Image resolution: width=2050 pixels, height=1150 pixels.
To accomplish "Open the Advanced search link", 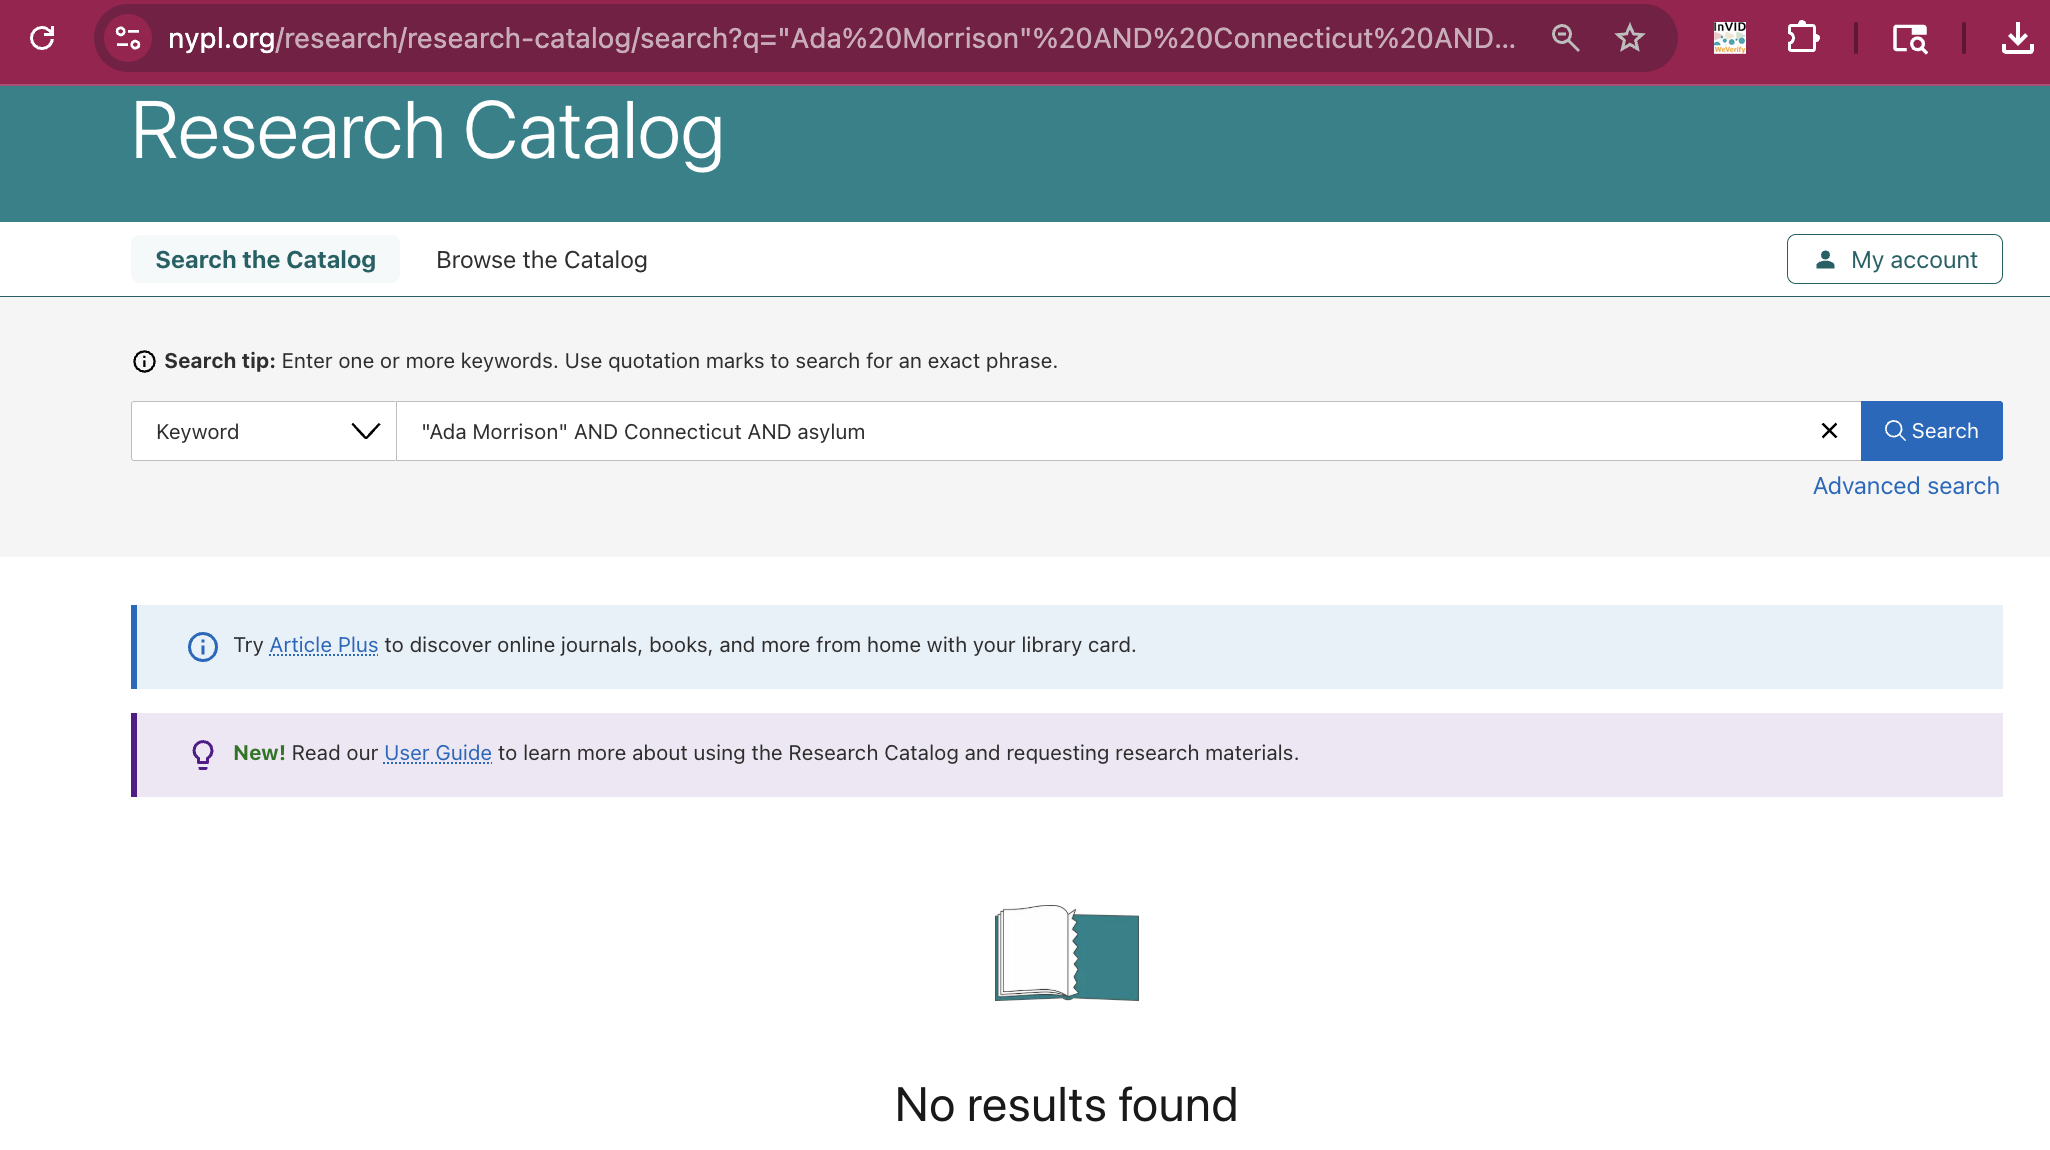I will [x=1905, y=485].
